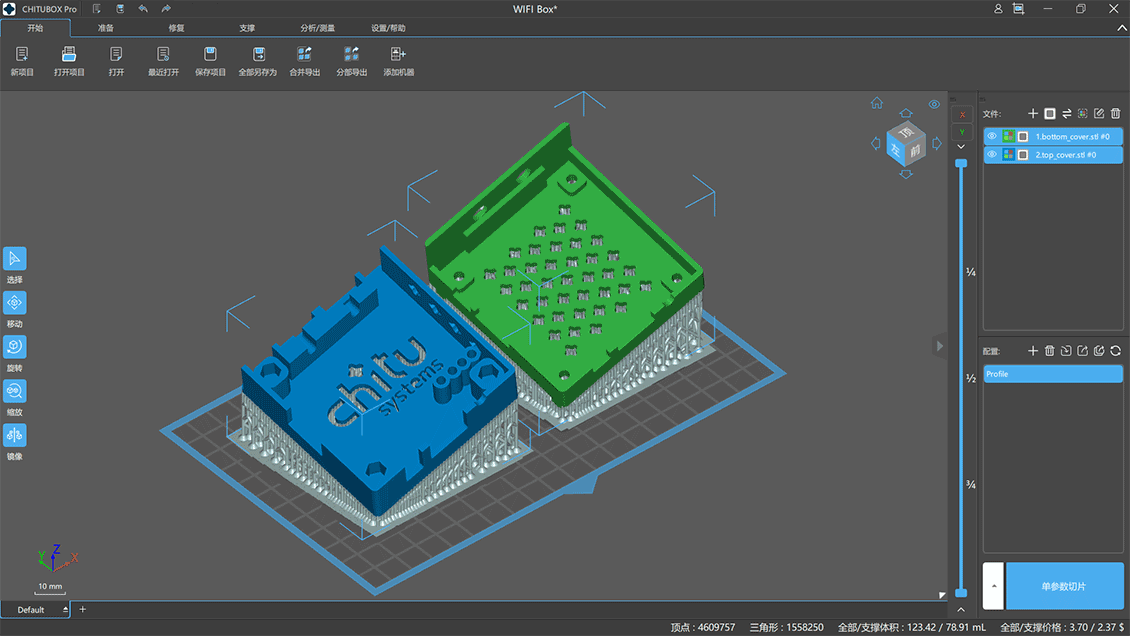This screenshot has width=1130, height=636.
Task: Delete selected file with trash icon in 文件 panel
Action: pos(1116,114)
